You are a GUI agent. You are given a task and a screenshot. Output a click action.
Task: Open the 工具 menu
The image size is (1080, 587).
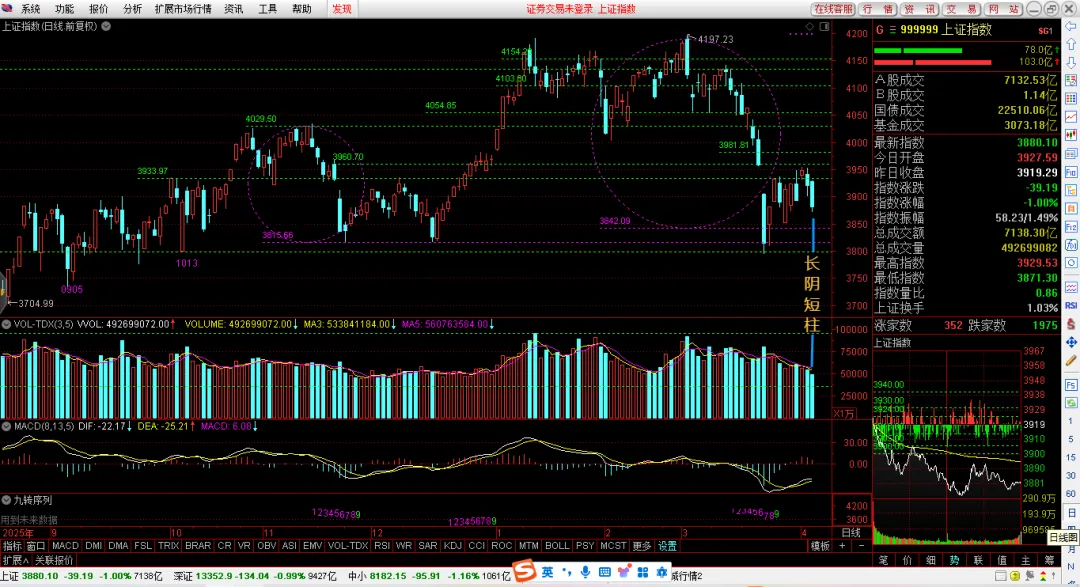click(x=267, y=9)
